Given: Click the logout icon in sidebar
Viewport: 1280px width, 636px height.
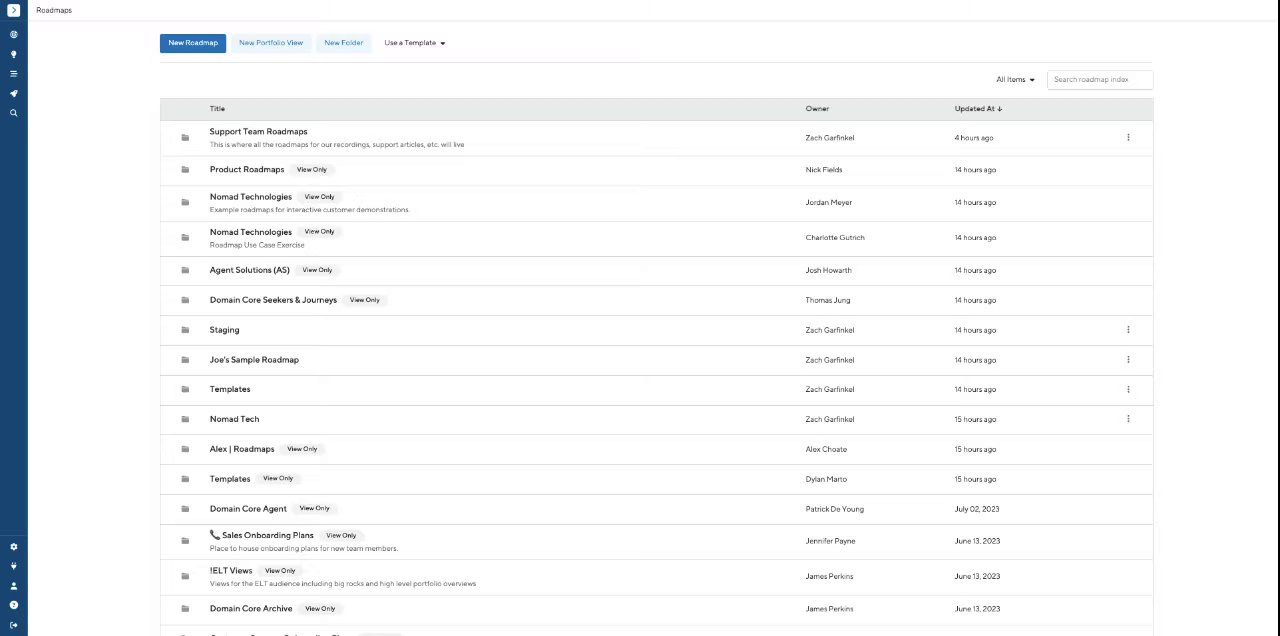Looking at the screenshot, I should pos(14,625).
